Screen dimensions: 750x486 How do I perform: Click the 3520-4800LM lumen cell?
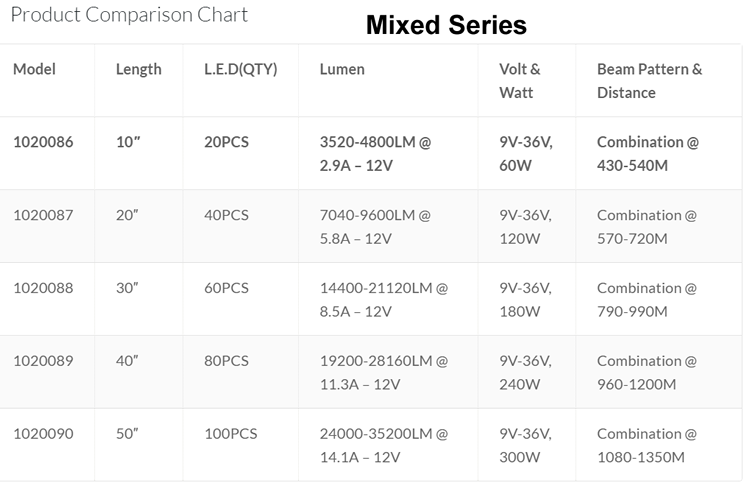pos(375,154)
